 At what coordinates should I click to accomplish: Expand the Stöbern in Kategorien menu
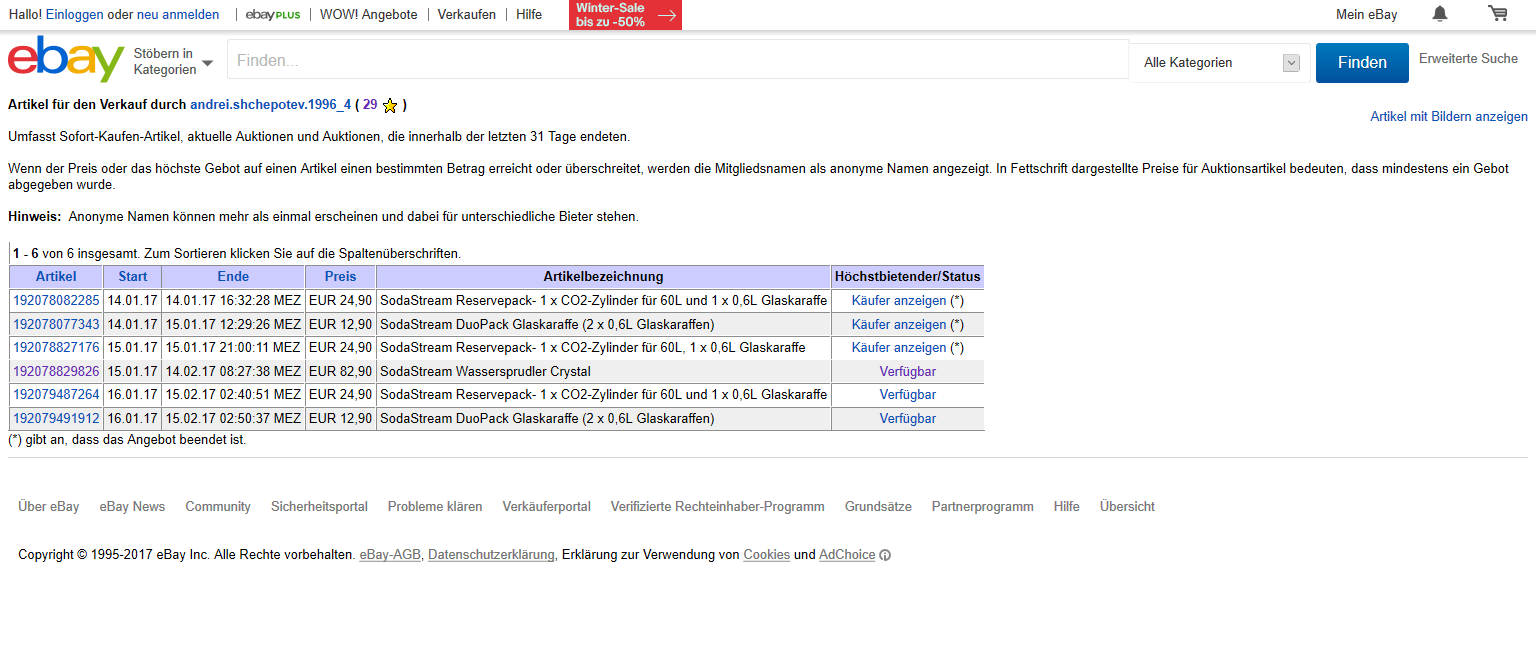pos(173,61)
